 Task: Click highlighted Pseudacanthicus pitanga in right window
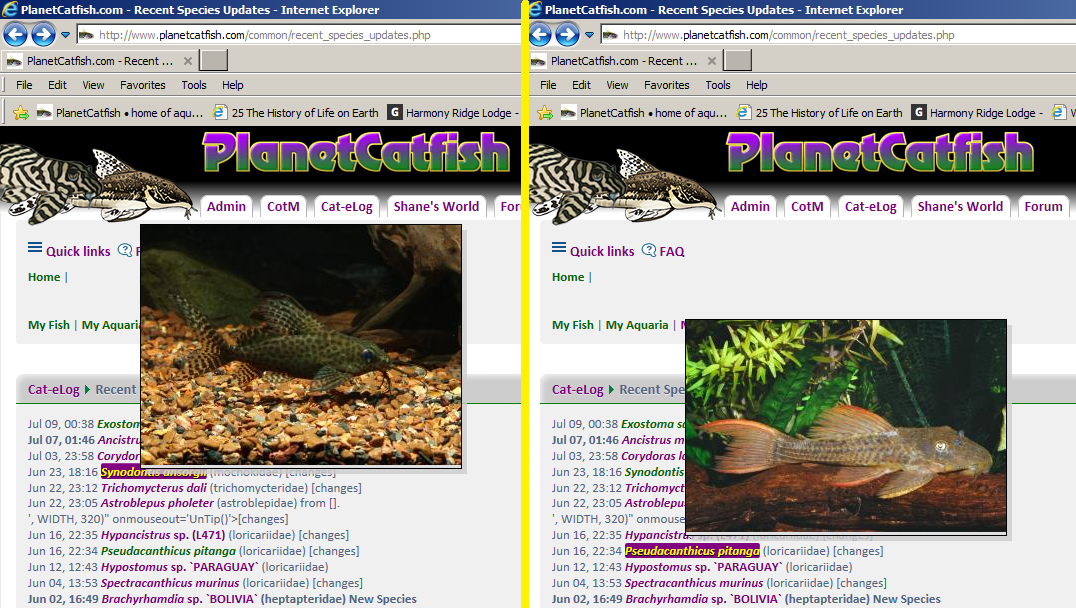(692, 551)
